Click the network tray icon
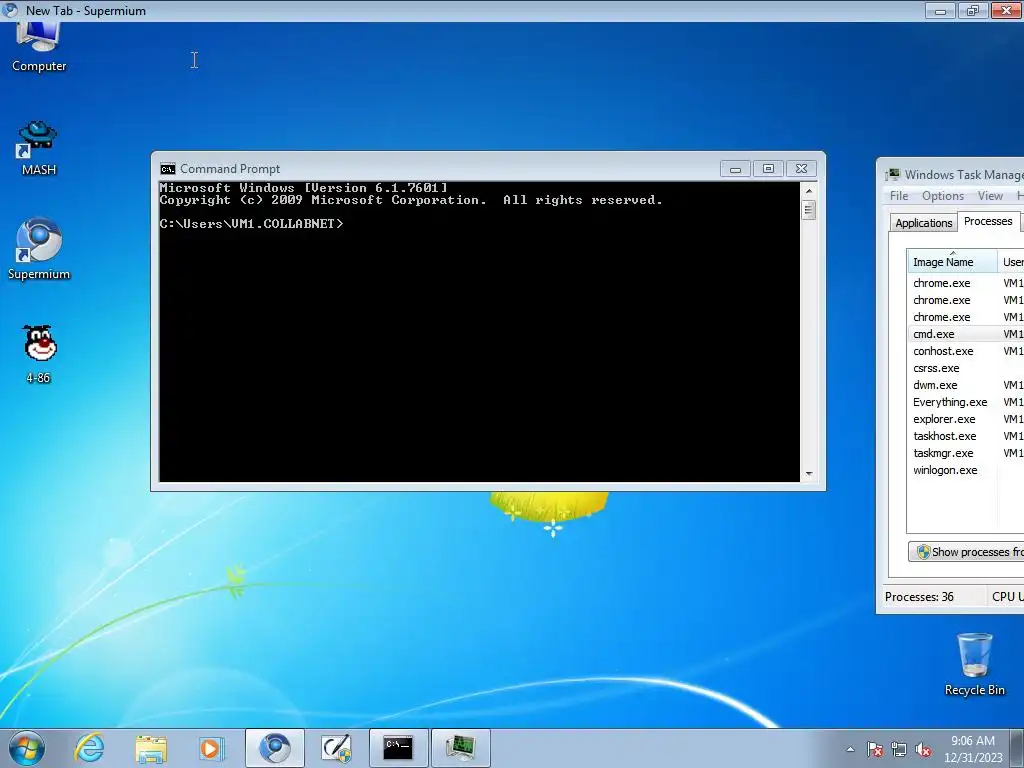Image resolution: width=1024 pixels, height=768 pixels. coord(899,749)
